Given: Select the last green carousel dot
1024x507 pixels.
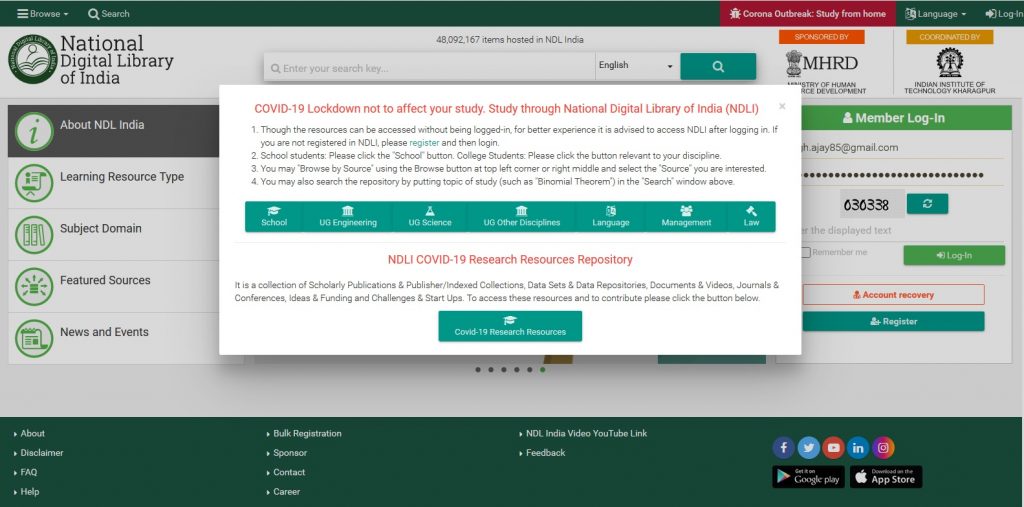Looking at the screenshot, I should (543, 370).
